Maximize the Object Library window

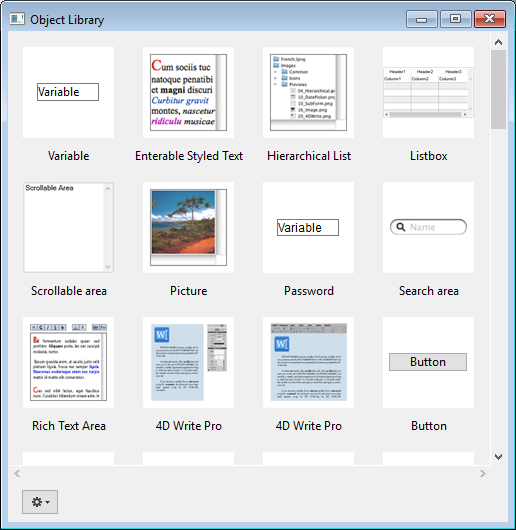coord(456,19)
